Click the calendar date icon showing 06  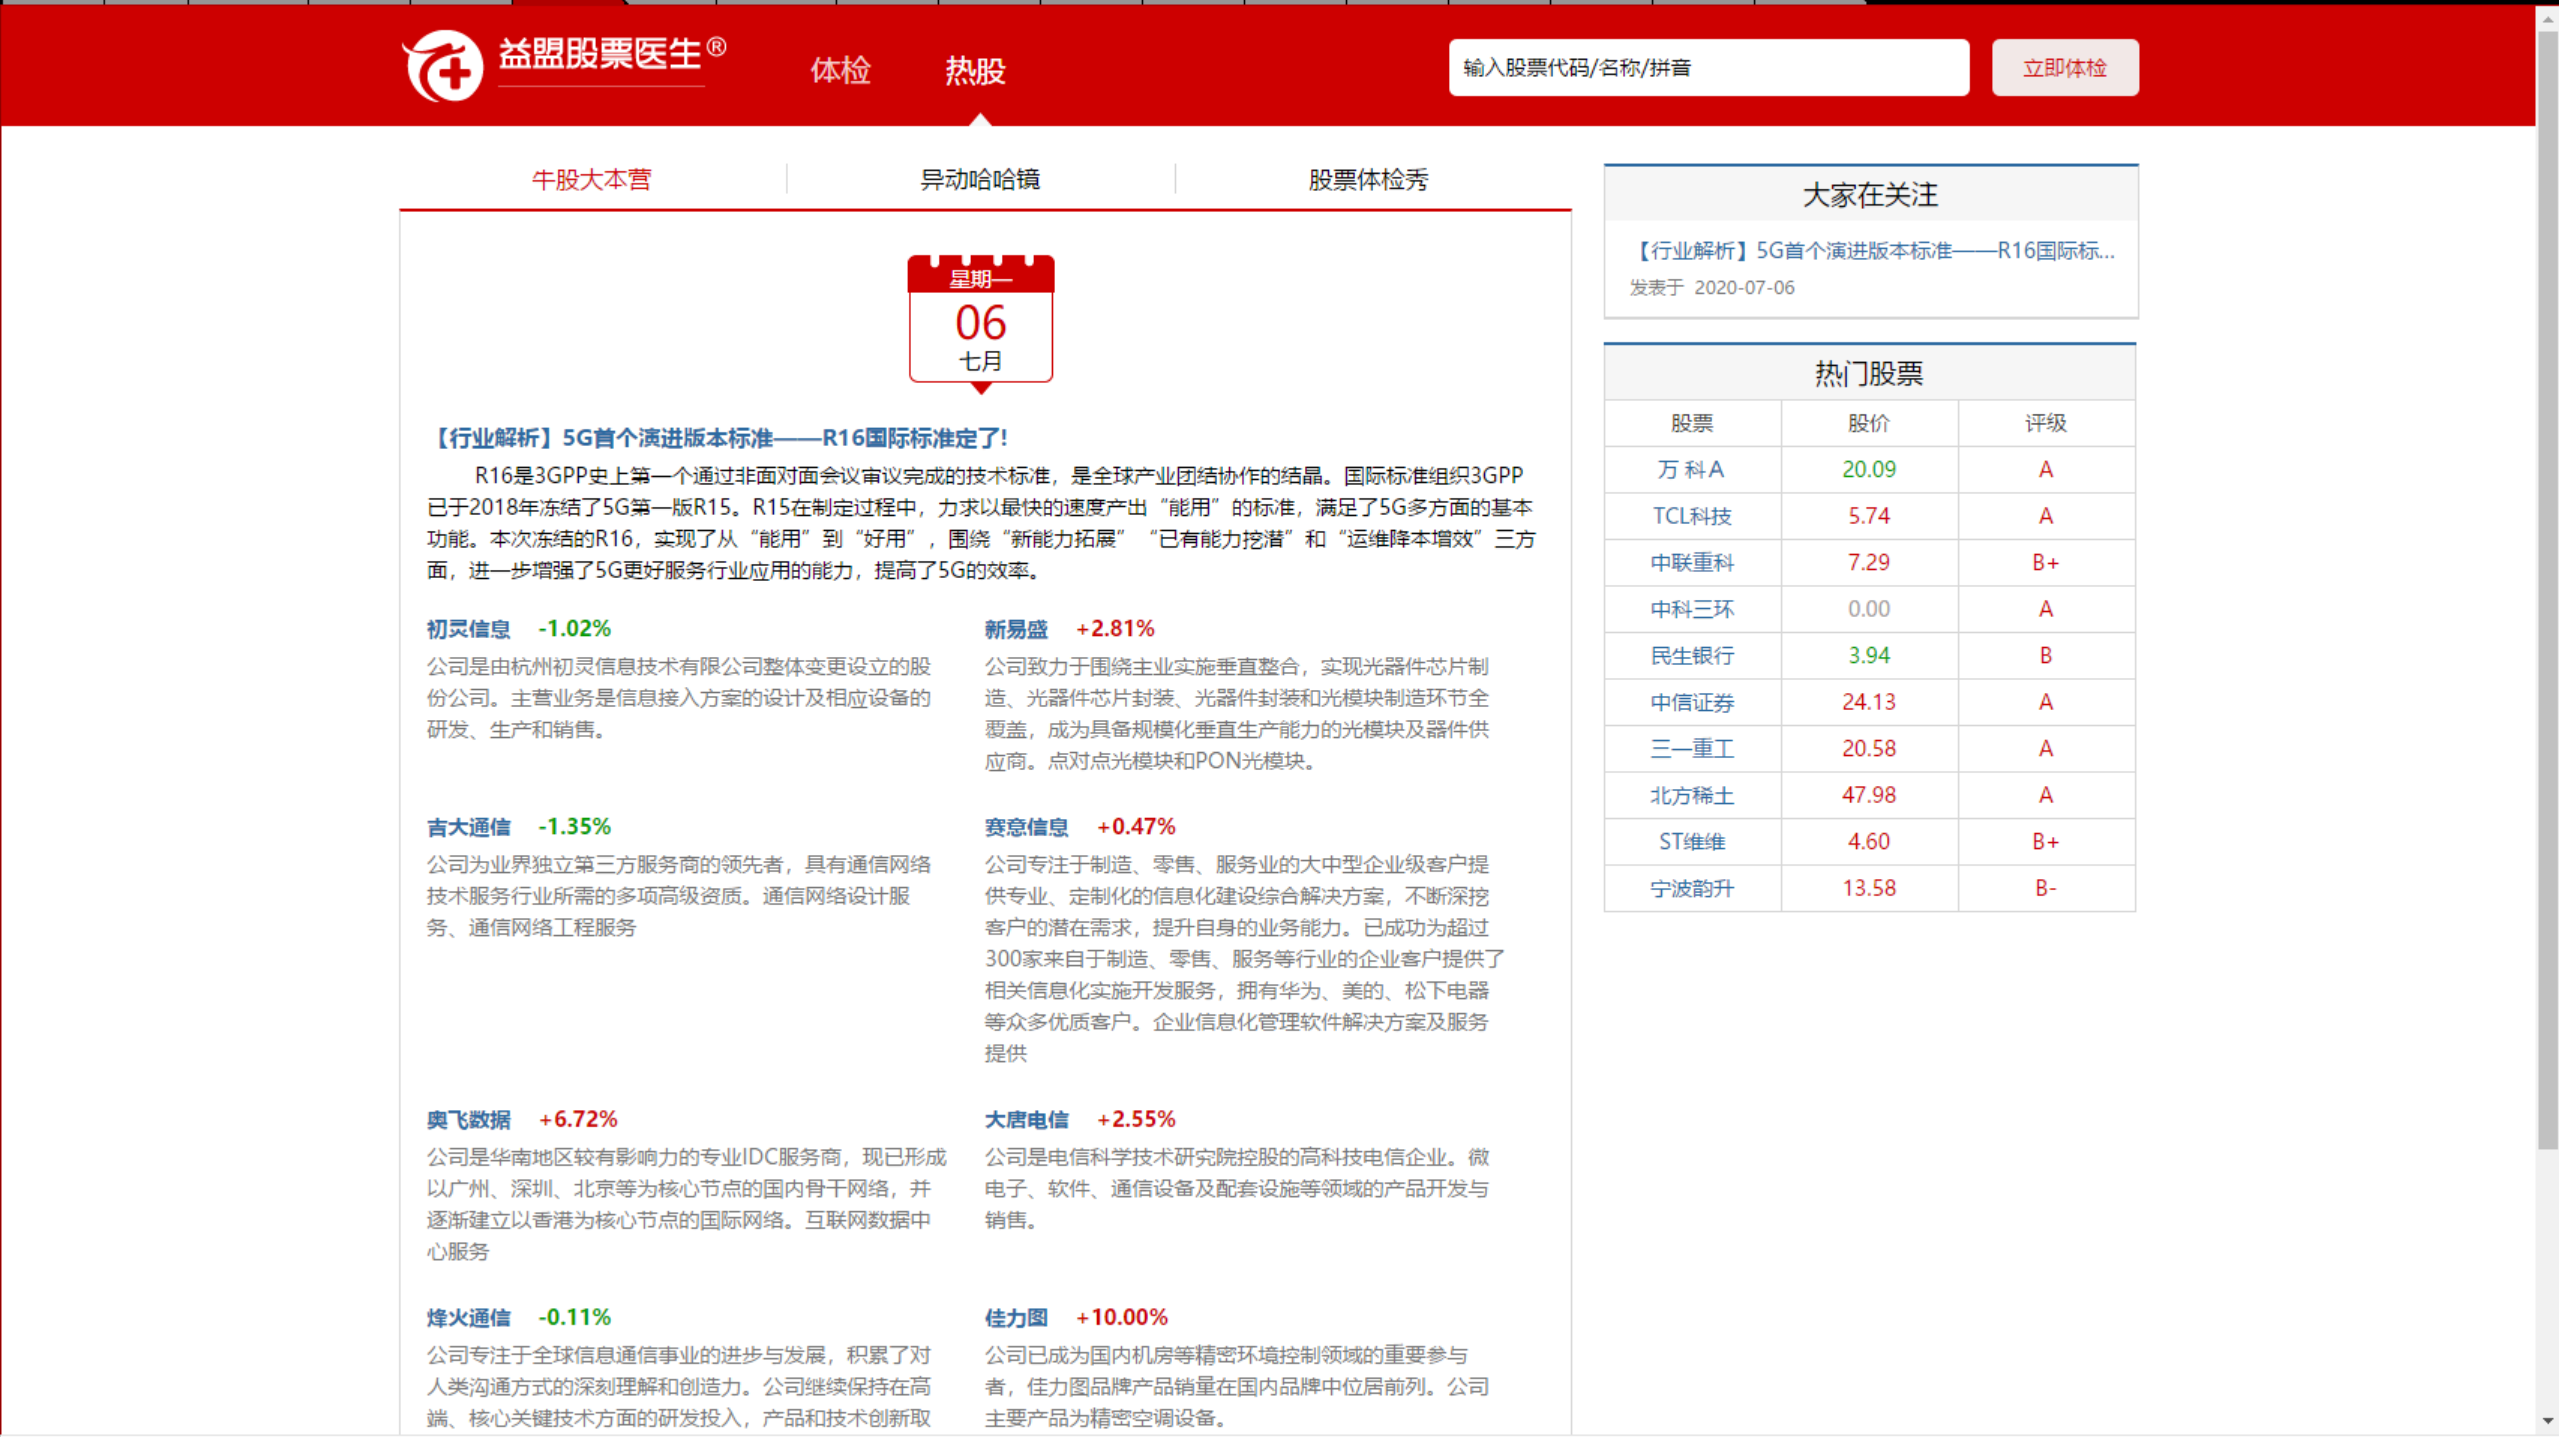pos(980,320)
